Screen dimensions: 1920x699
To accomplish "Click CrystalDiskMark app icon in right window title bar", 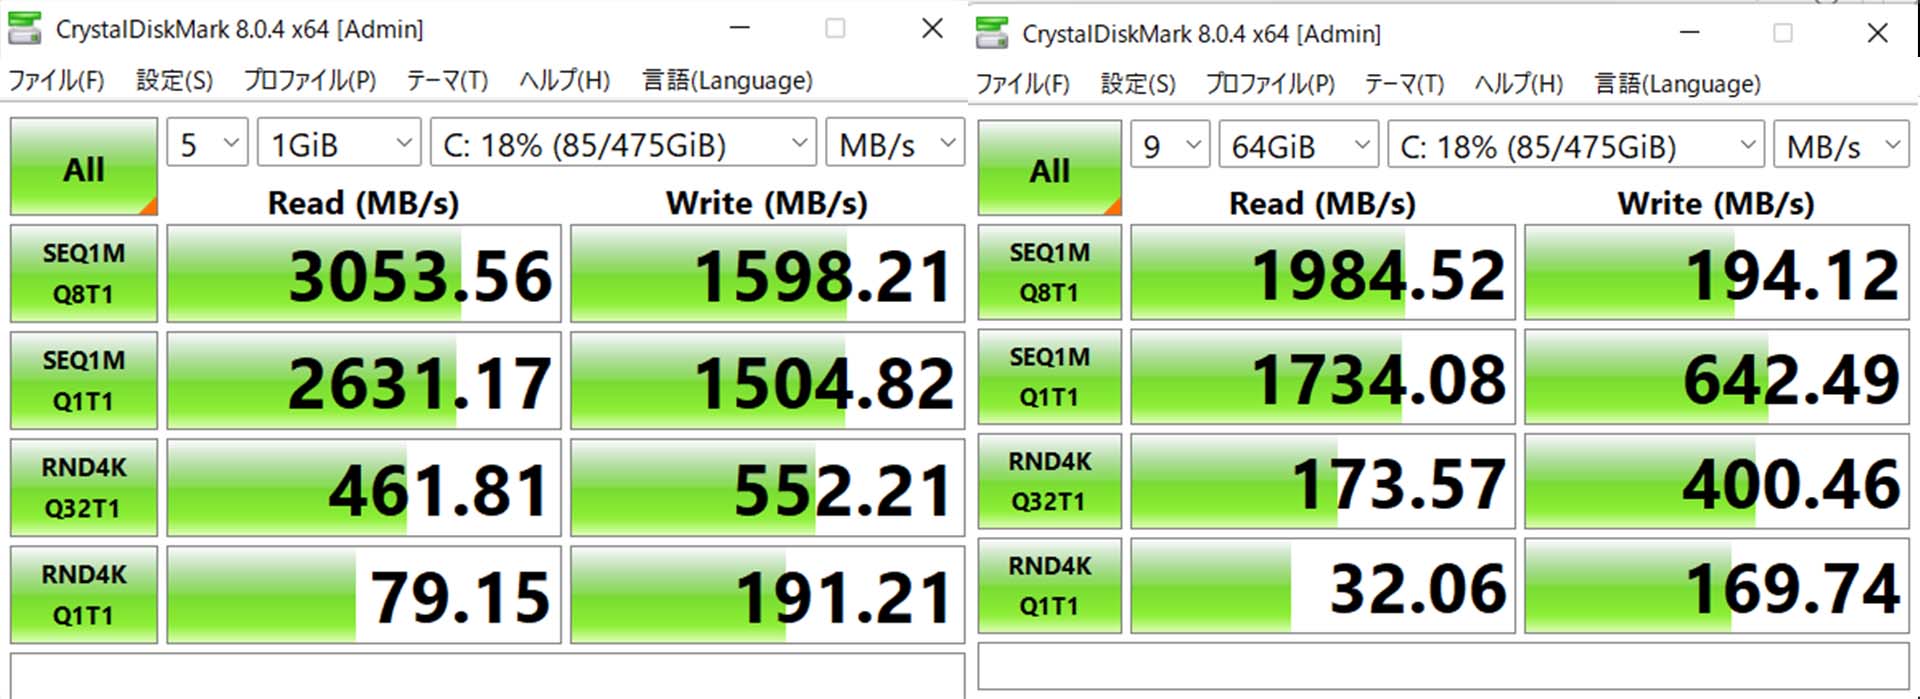I will 992,33.
